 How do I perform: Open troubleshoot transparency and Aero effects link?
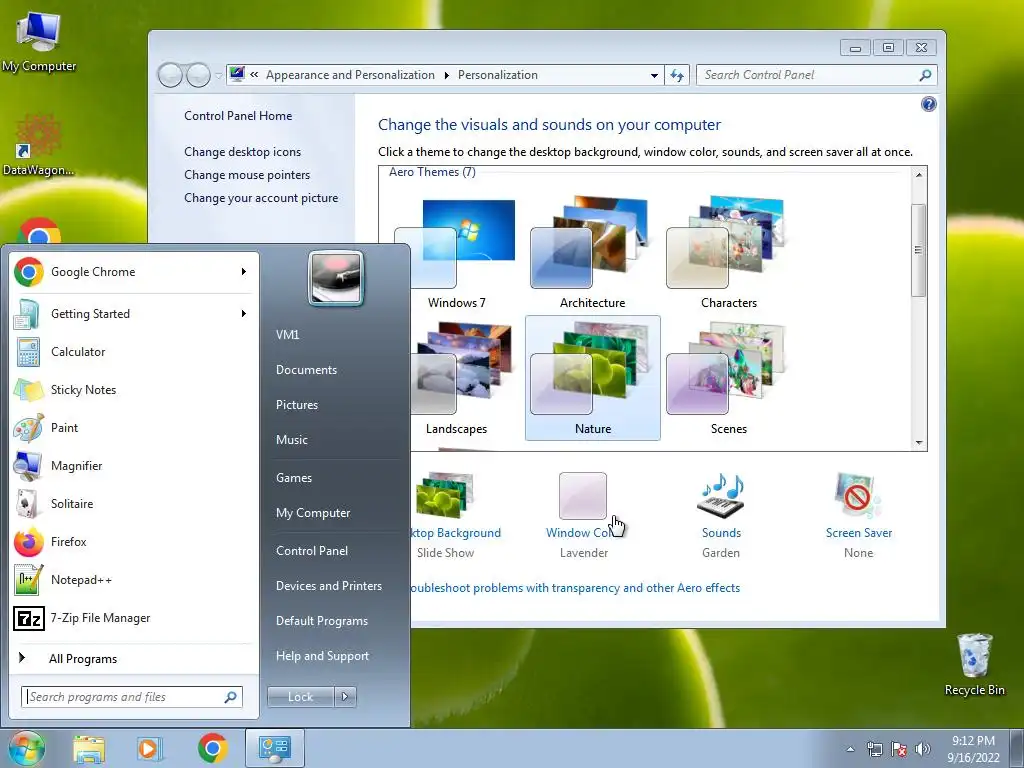[575, 588]
